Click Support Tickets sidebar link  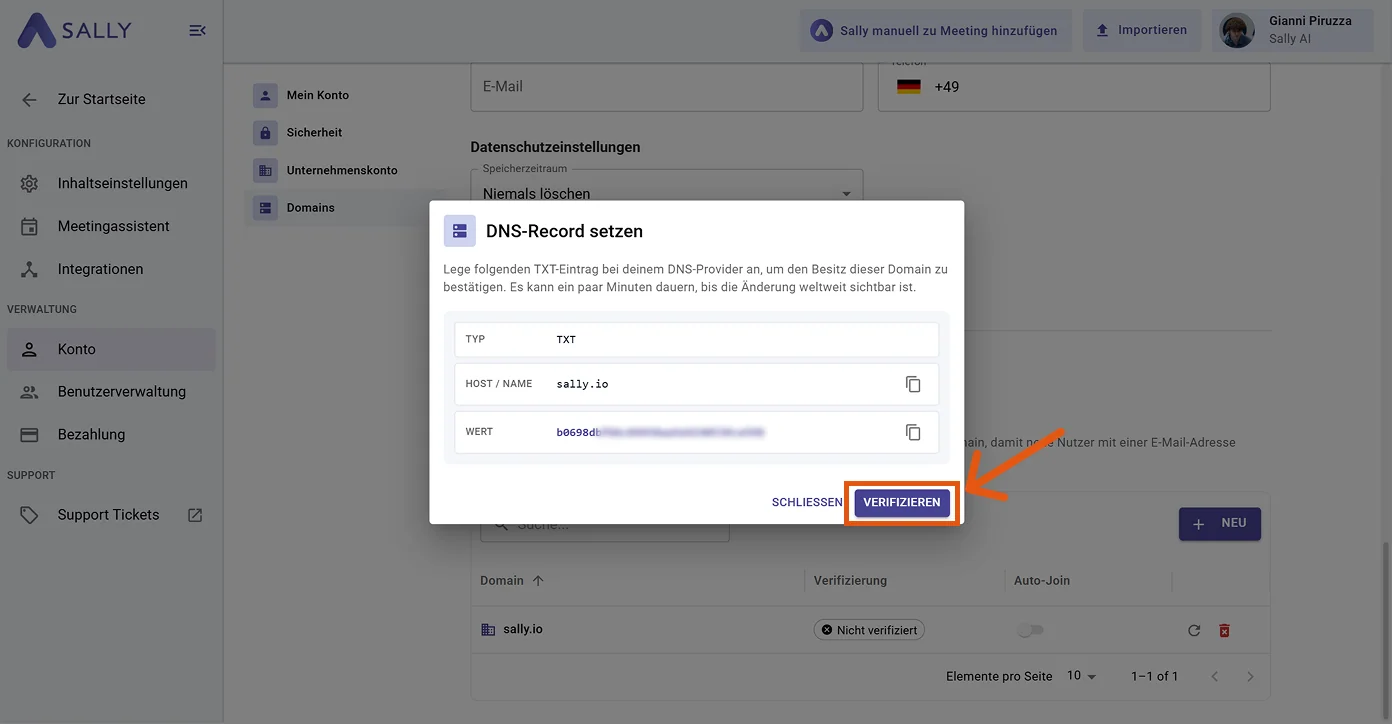pyautogui.click(x=111, y=515)
